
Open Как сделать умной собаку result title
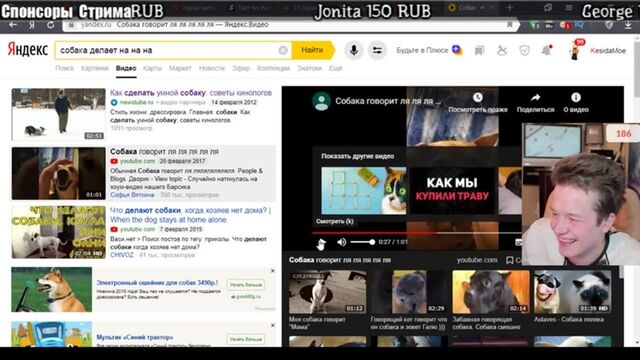(191, 93)
